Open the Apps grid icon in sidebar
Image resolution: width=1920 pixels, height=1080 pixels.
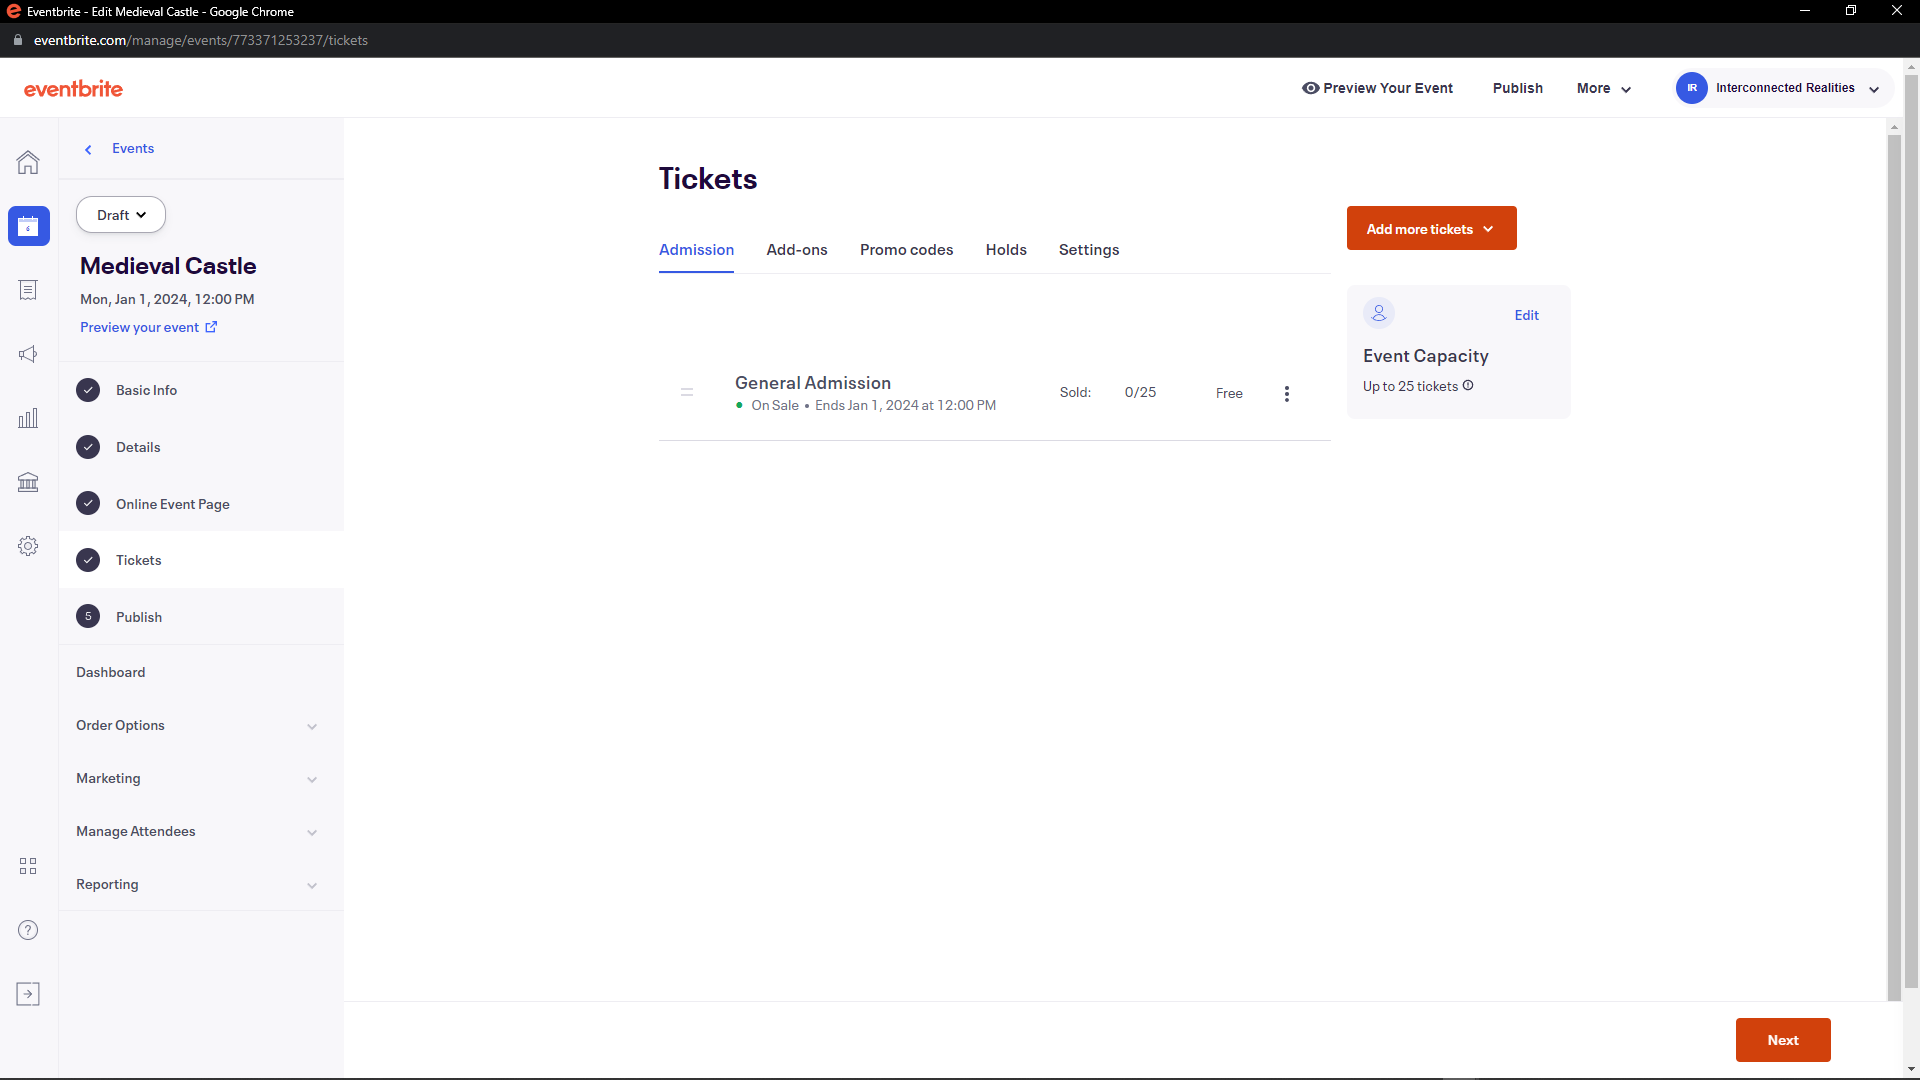pyautogui.click(x=28, y=866)
